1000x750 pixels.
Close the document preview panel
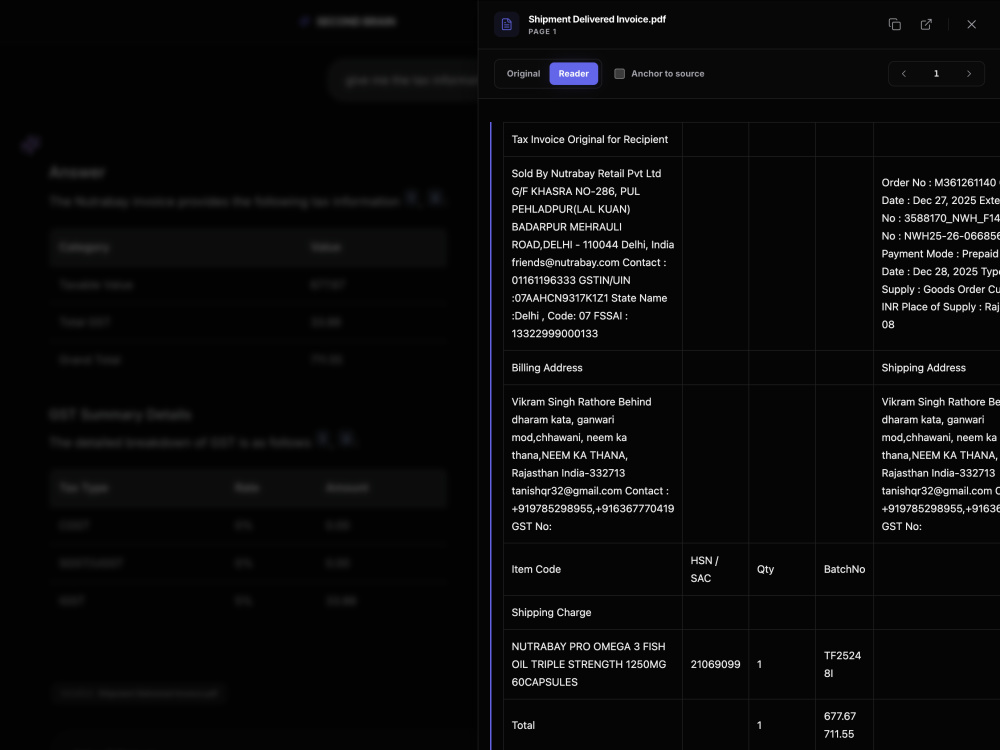point(971,24)
